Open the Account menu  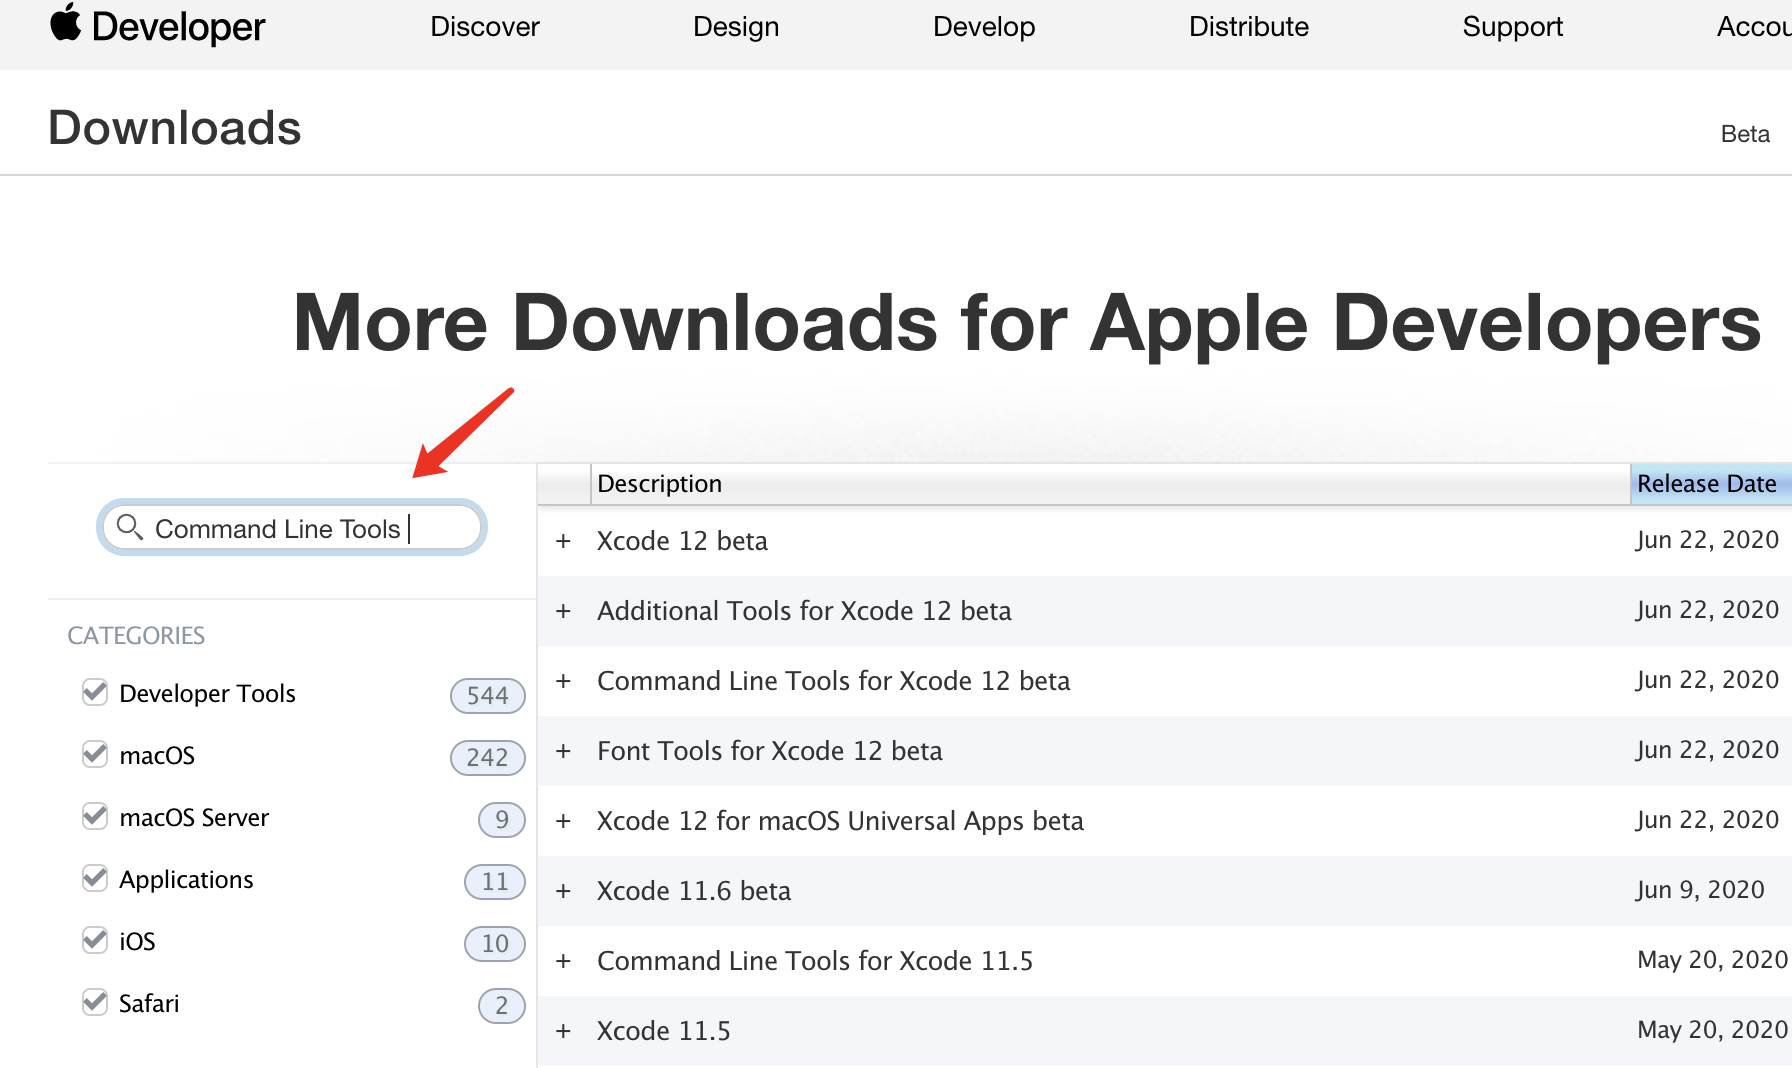1754,27
